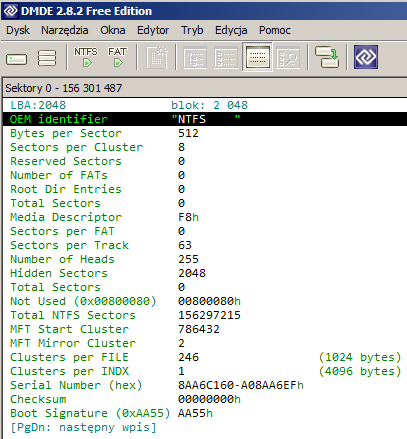
Task: Click the Clusters per FILE value 246
Action: point(188,357)
